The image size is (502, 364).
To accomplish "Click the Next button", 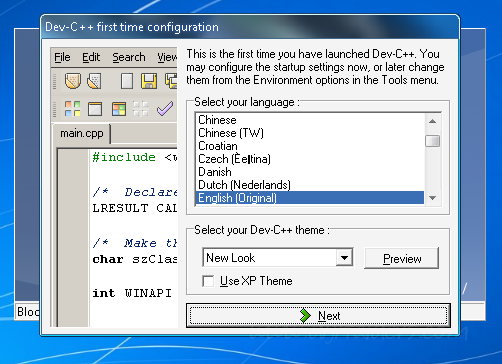I will [x=318, y=315].
